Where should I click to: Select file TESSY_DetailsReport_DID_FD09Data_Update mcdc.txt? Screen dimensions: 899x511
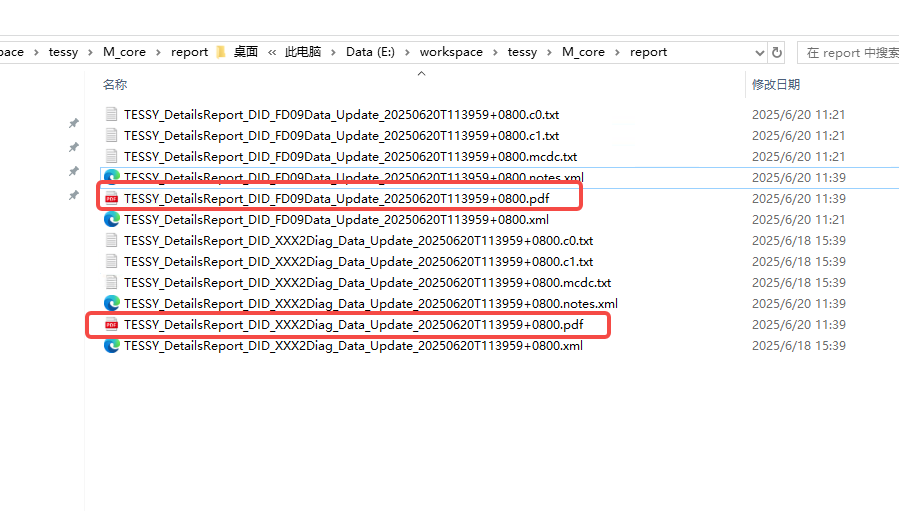click(350, 157)
